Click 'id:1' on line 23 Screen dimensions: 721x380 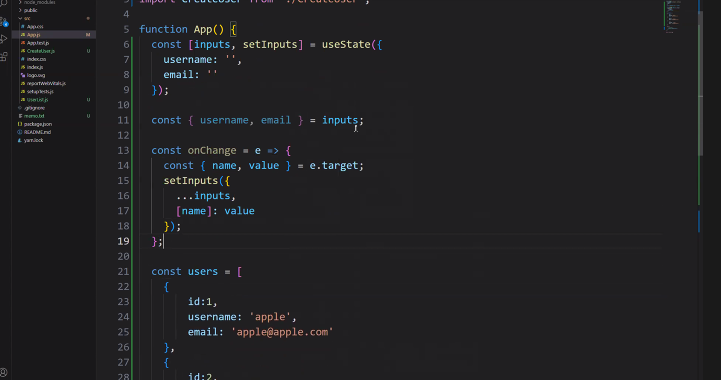(x=200, y=302)
